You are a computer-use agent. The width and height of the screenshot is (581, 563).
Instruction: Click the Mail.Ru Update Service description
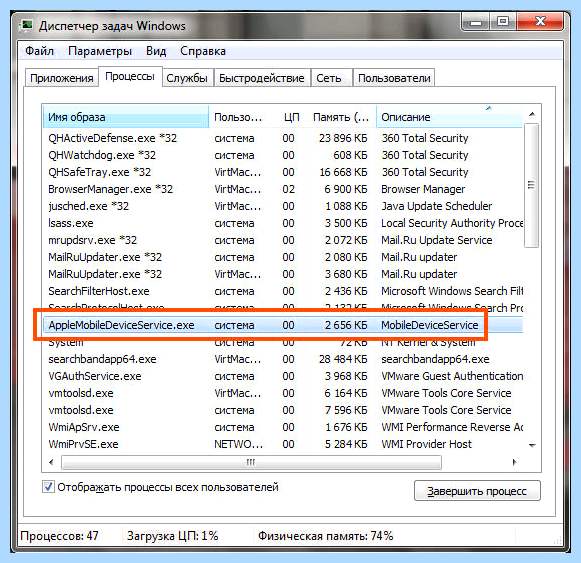pyautogui.click(x=436, y=240)
